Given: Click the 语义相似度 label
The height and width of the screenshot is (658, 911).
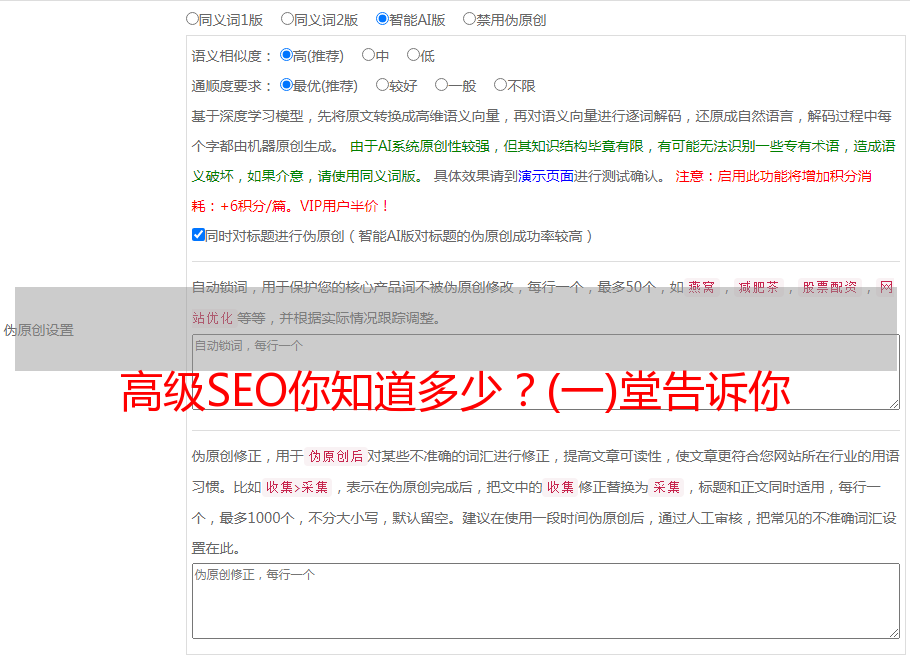Looking at the screenshot, I should click(232, 56).
